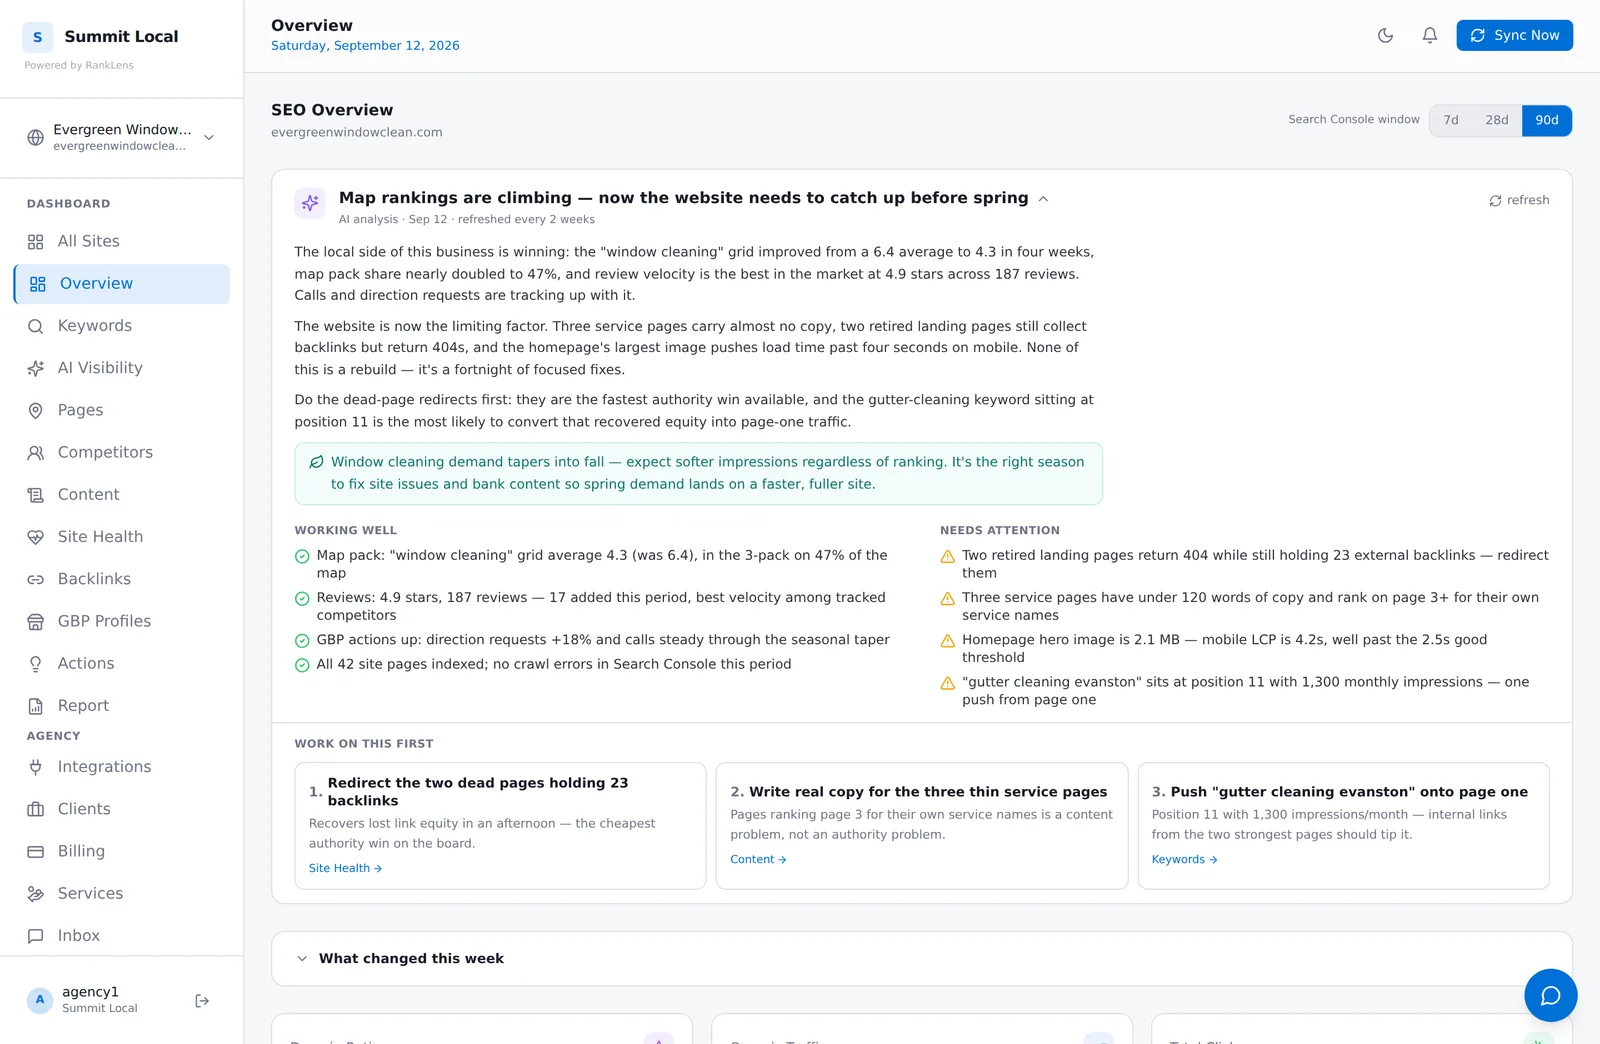Screen dimensions: 1600x1044
Task: Refresh the AI analysis
Action: click(1519, 200)
